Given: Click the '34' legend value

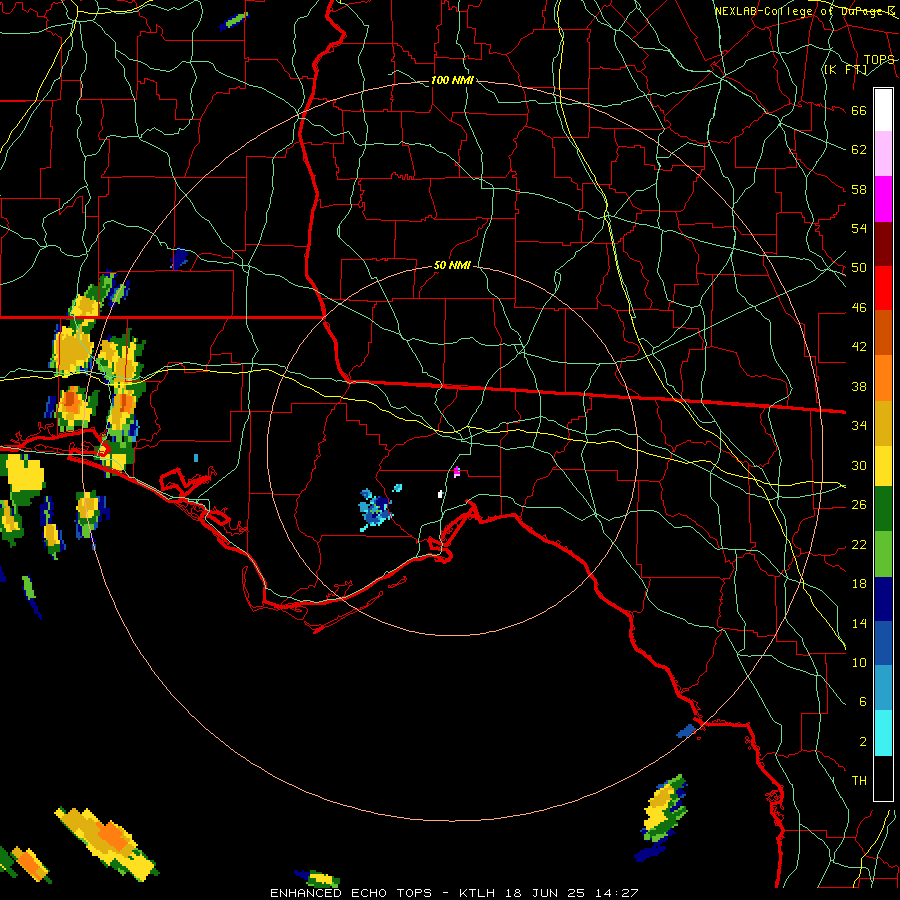Looking at the screenshot, I should click(x=859, y=425).
